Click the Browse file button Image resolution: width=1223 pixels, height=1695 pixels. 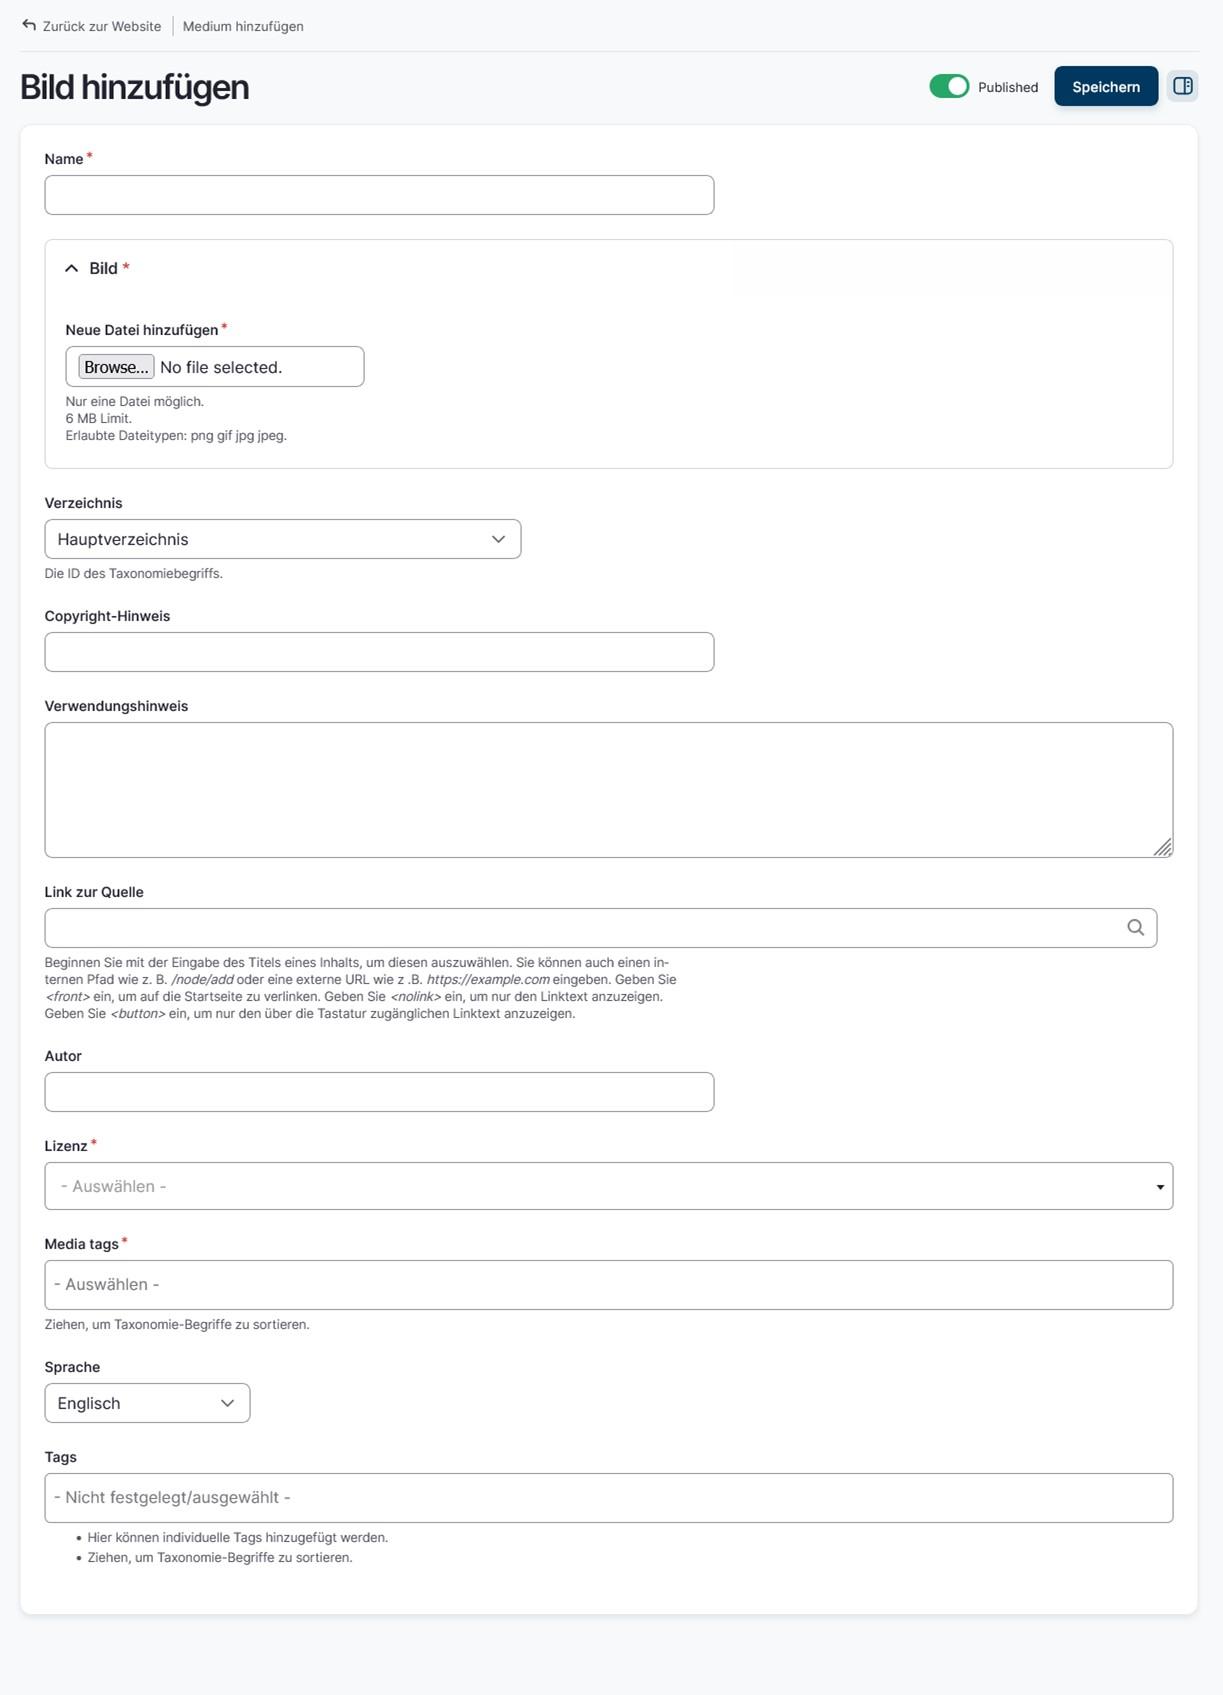pos(116,367)
